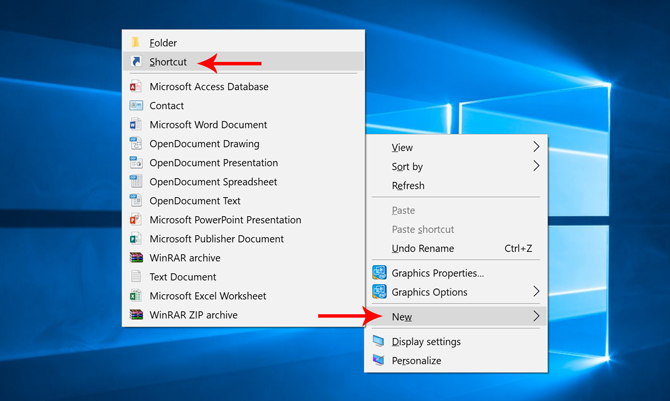Click the Shortcut arrow icon
The width and height of the screenshot is (670, 401).
click(136, 62)
